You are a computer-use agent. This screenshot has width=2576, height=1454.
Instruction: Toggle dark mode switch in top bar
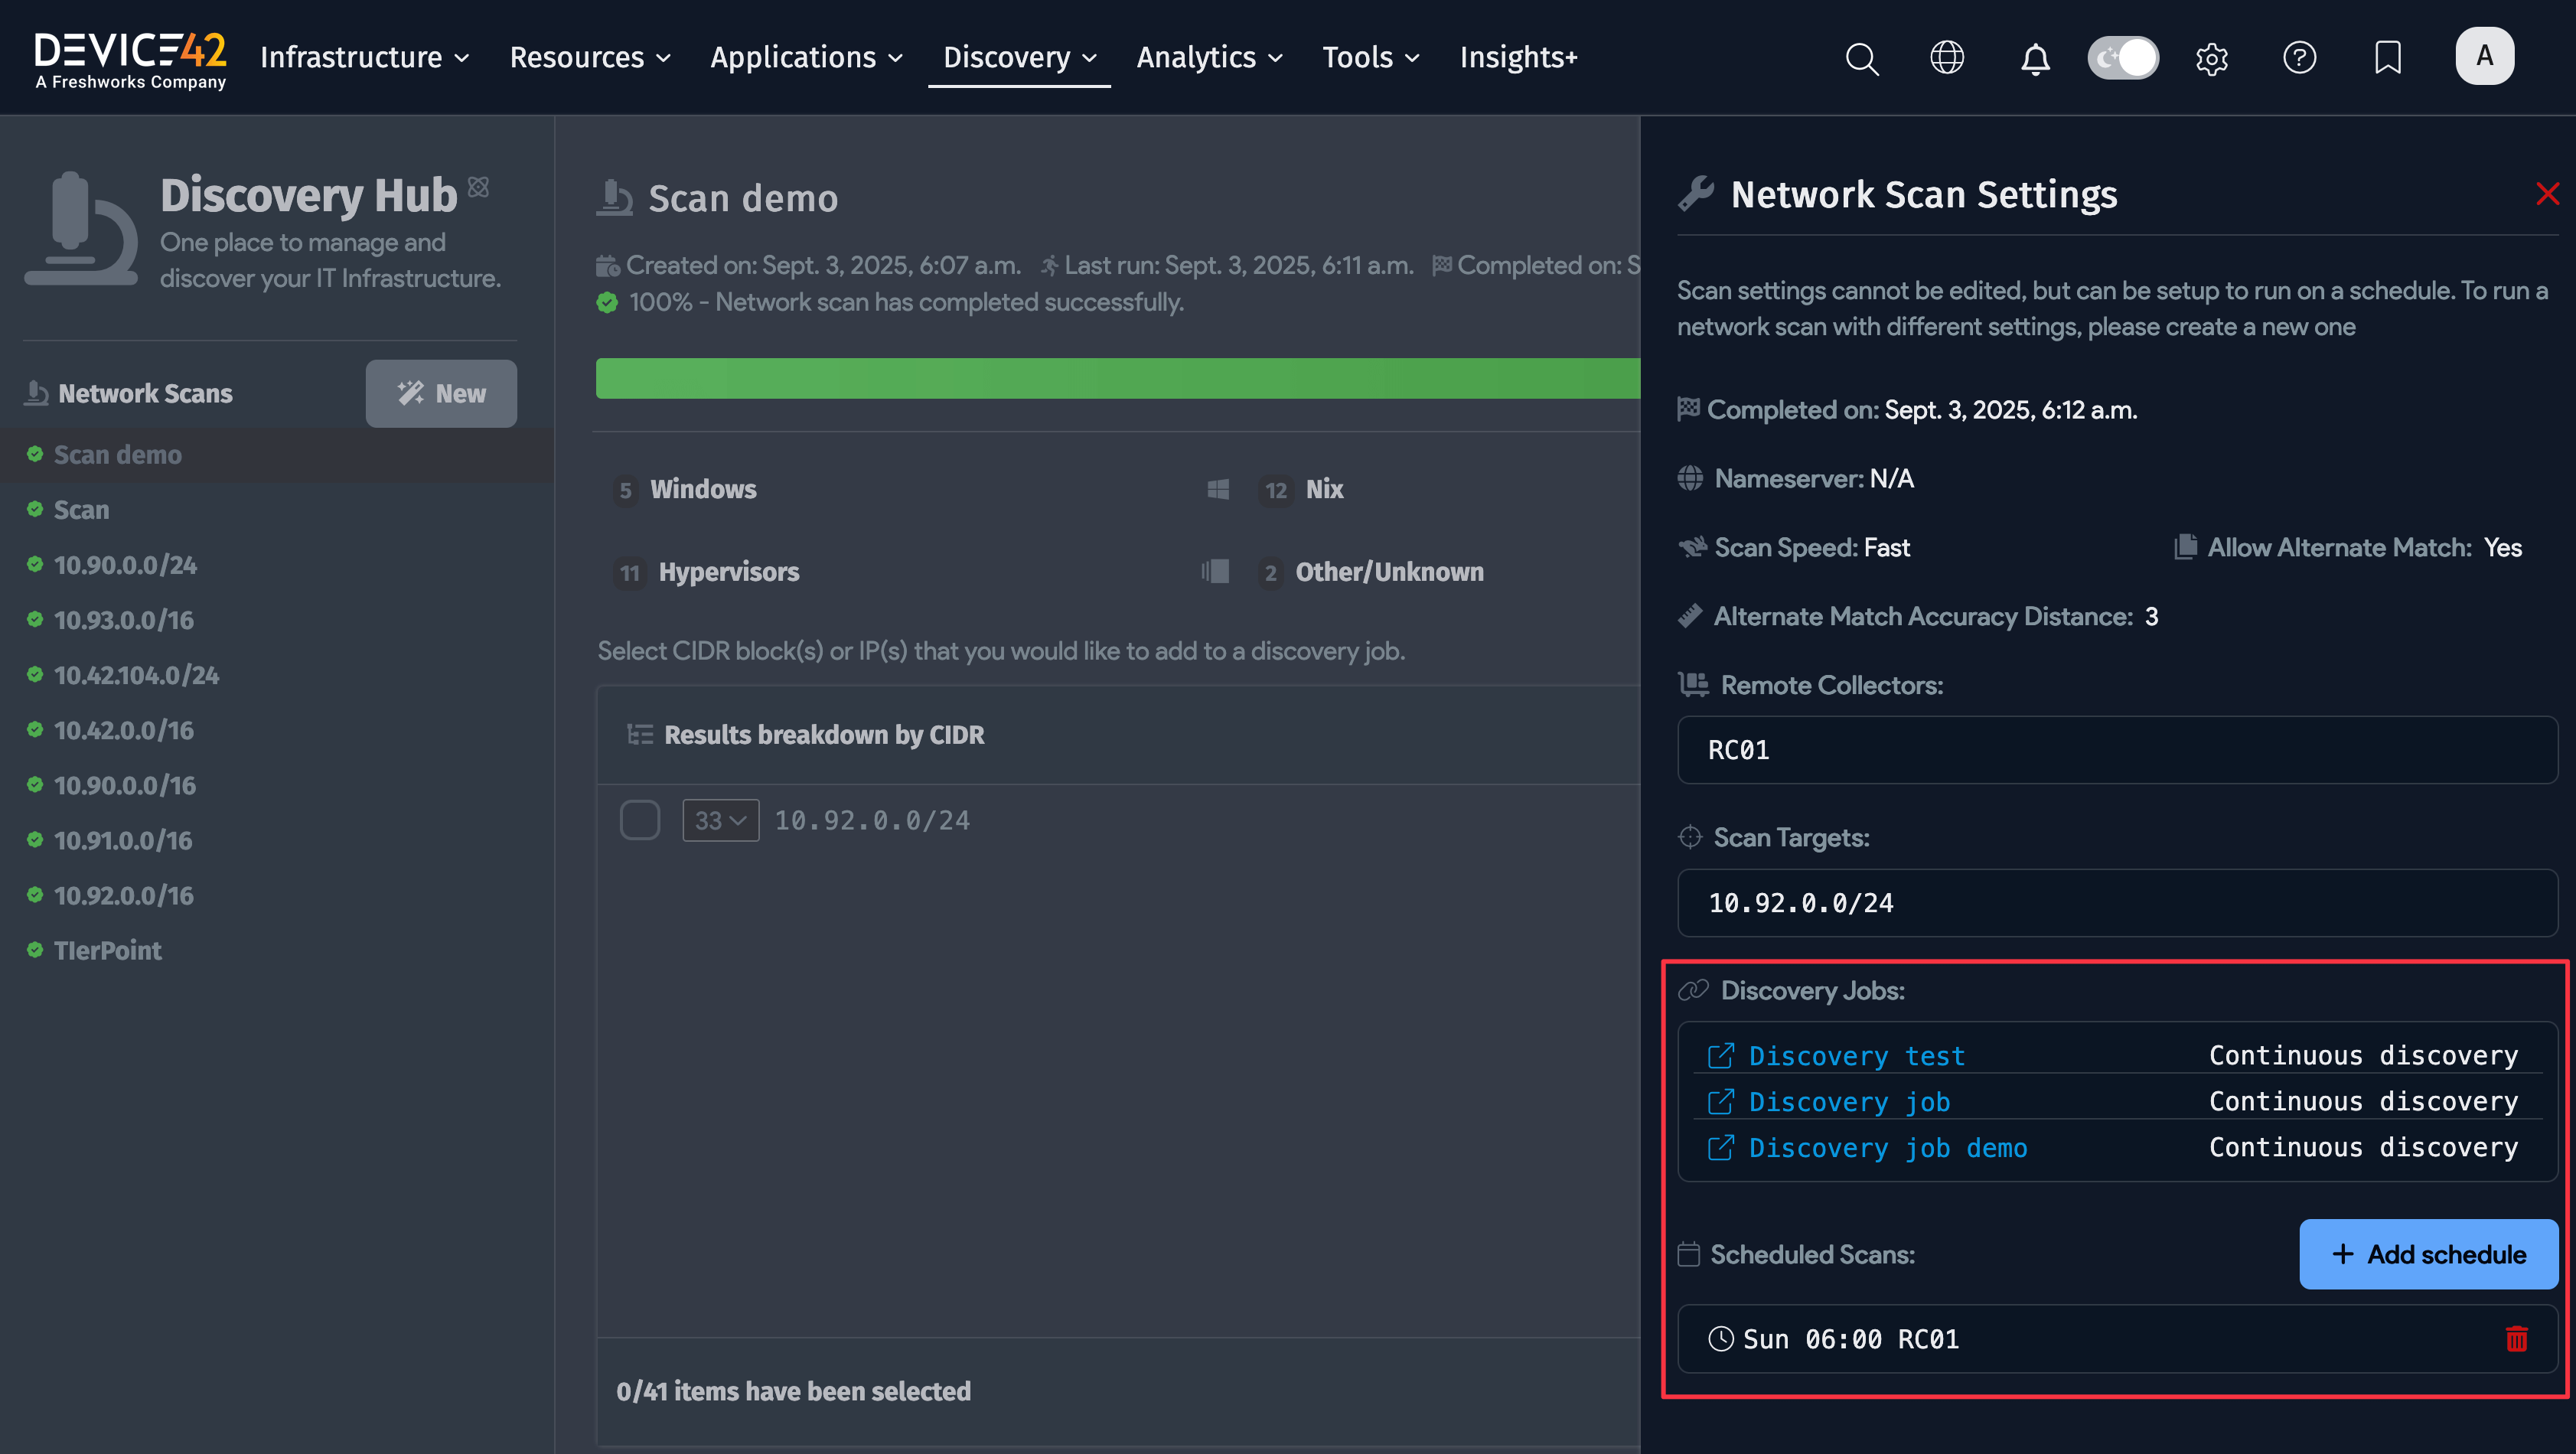click(x=2123, y=58)
